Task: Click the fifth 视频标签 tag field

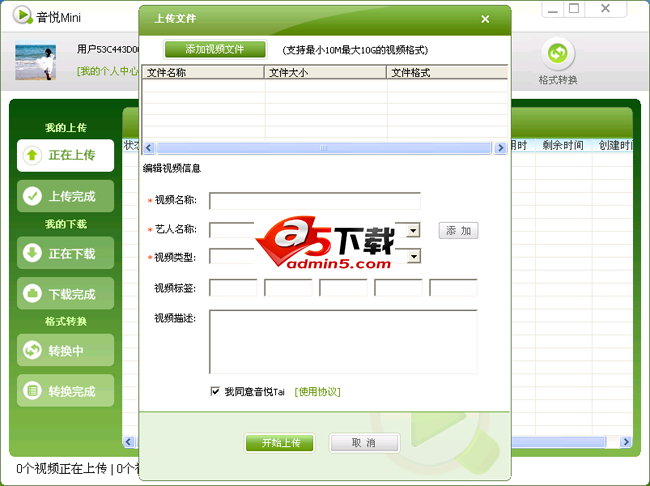Action: pyautogui.click(x=453, y=287)
